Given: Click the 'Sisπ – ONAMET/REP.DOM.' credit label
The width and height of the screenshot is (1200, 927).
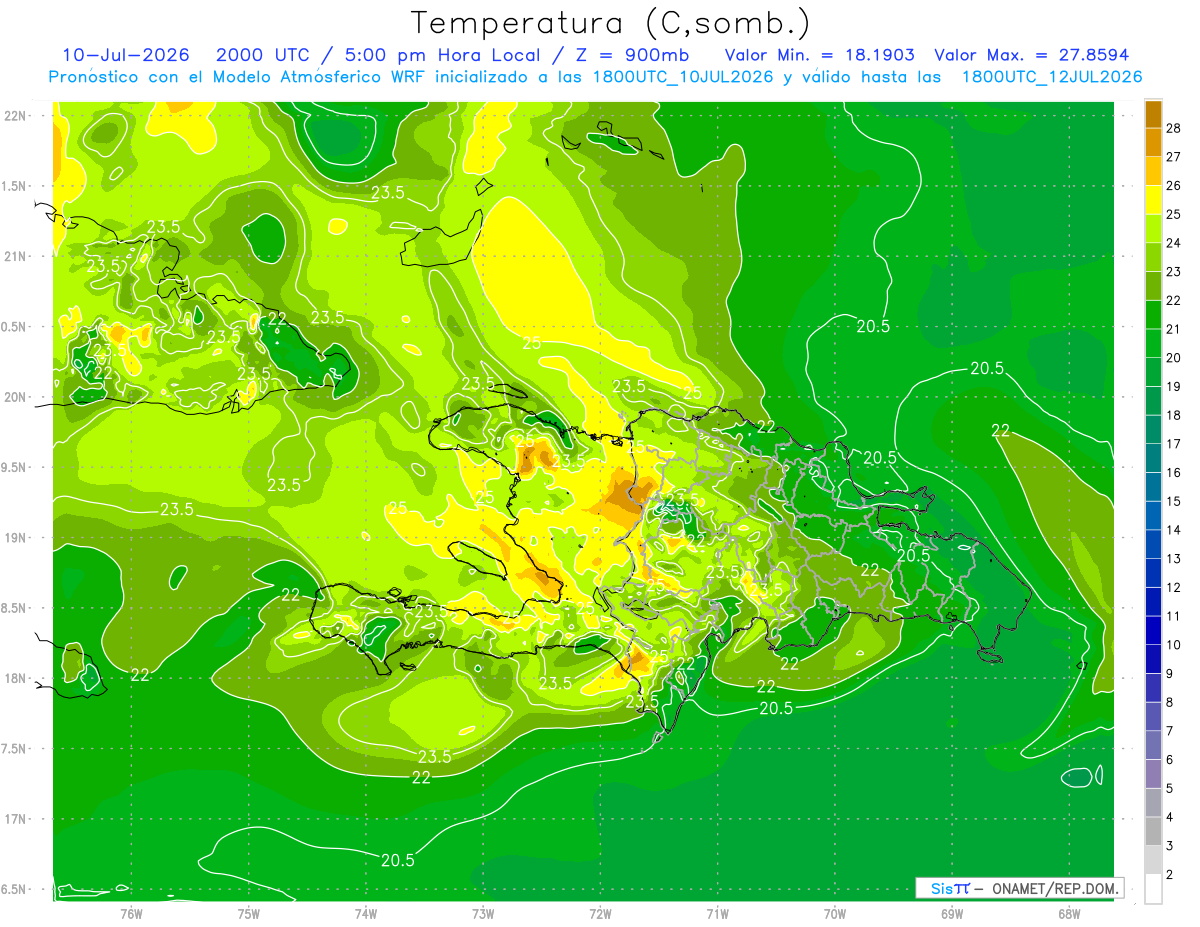Looking at the screenshot, I should point(1019,888).
